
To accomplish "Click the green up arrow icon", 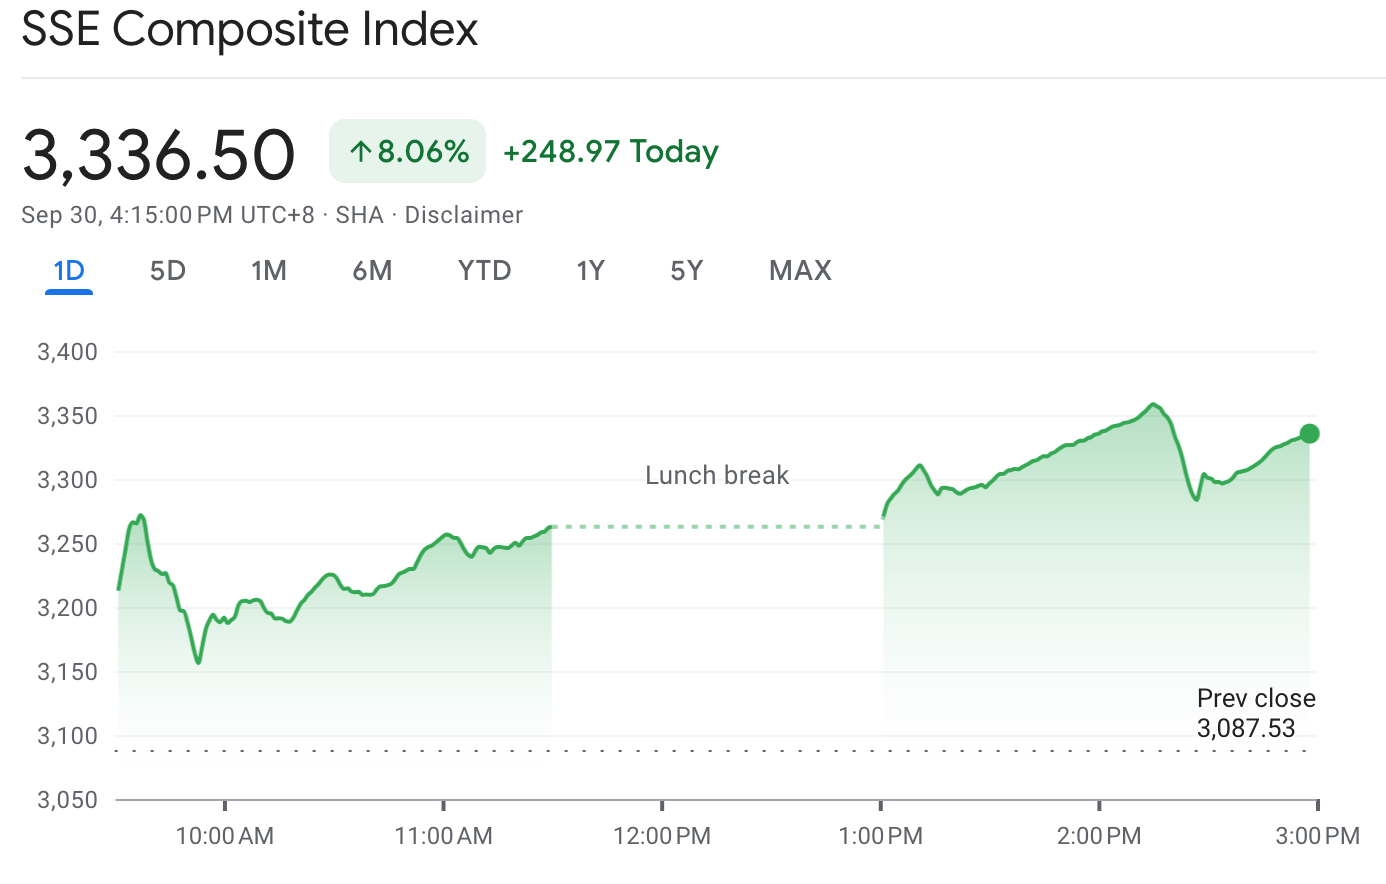I will 360,150.
